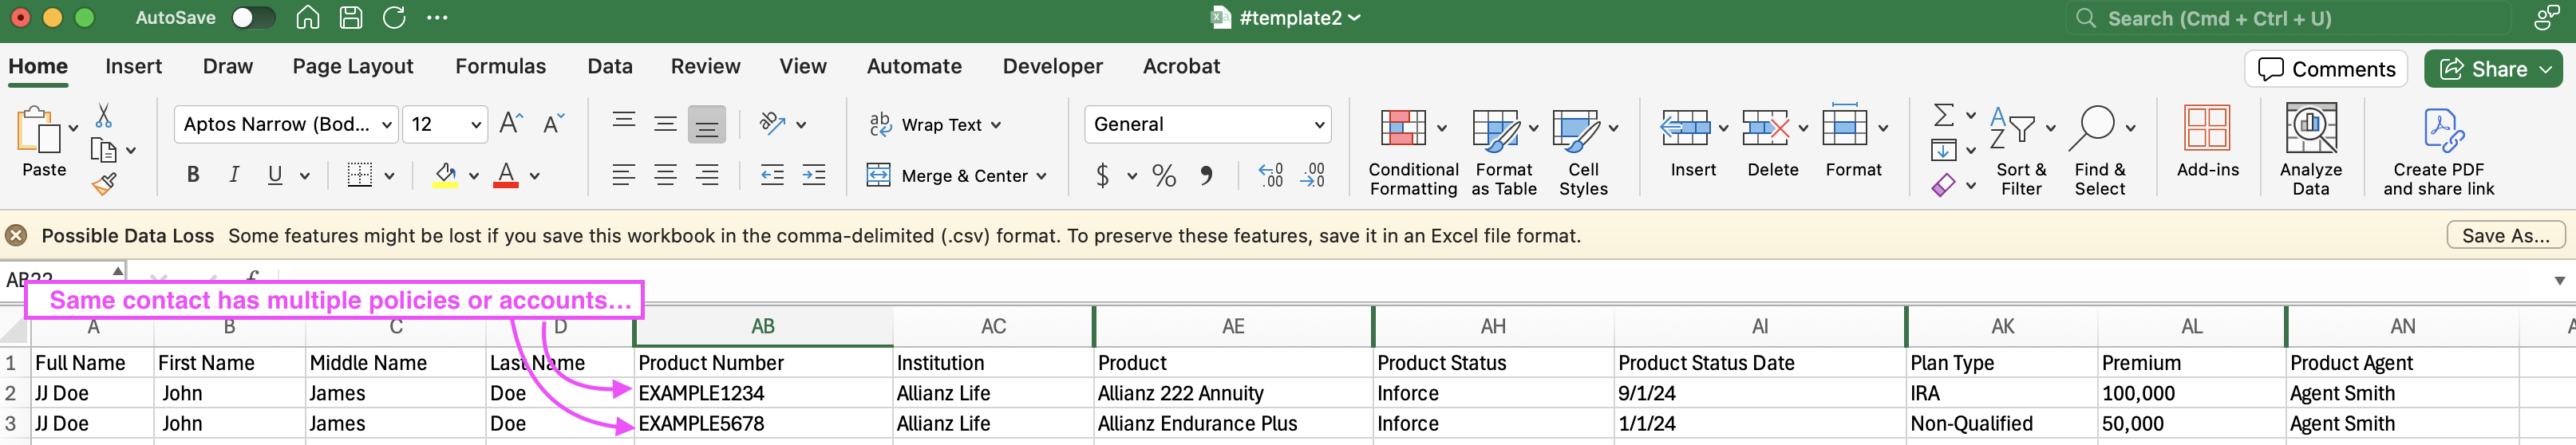Viewport: 2576px width, 445px height.
Task: Toggle Bold formatting
Action: 193,175
